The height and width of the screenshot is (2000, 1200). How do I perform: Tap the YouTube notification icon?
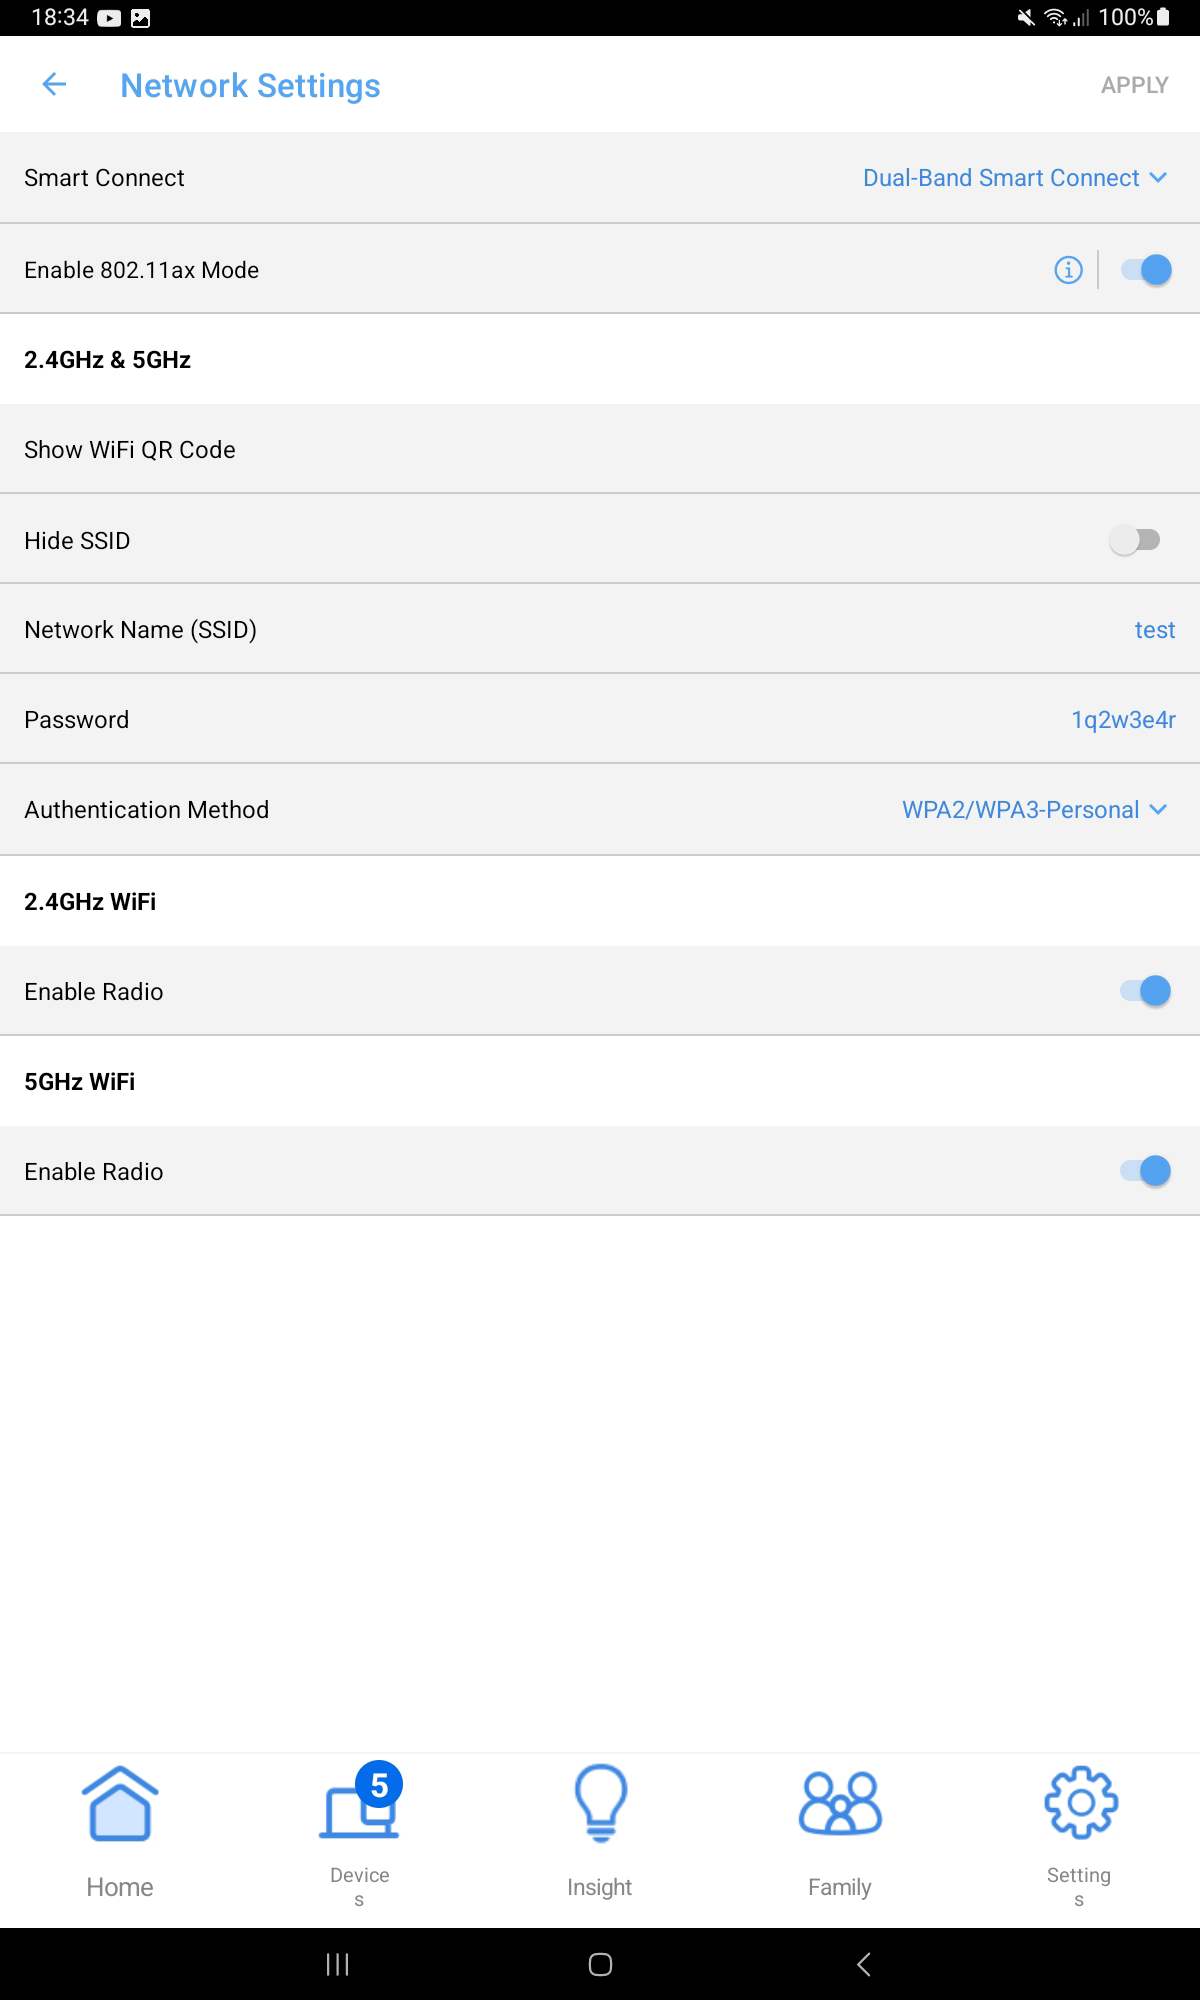[x=110, y=18]
